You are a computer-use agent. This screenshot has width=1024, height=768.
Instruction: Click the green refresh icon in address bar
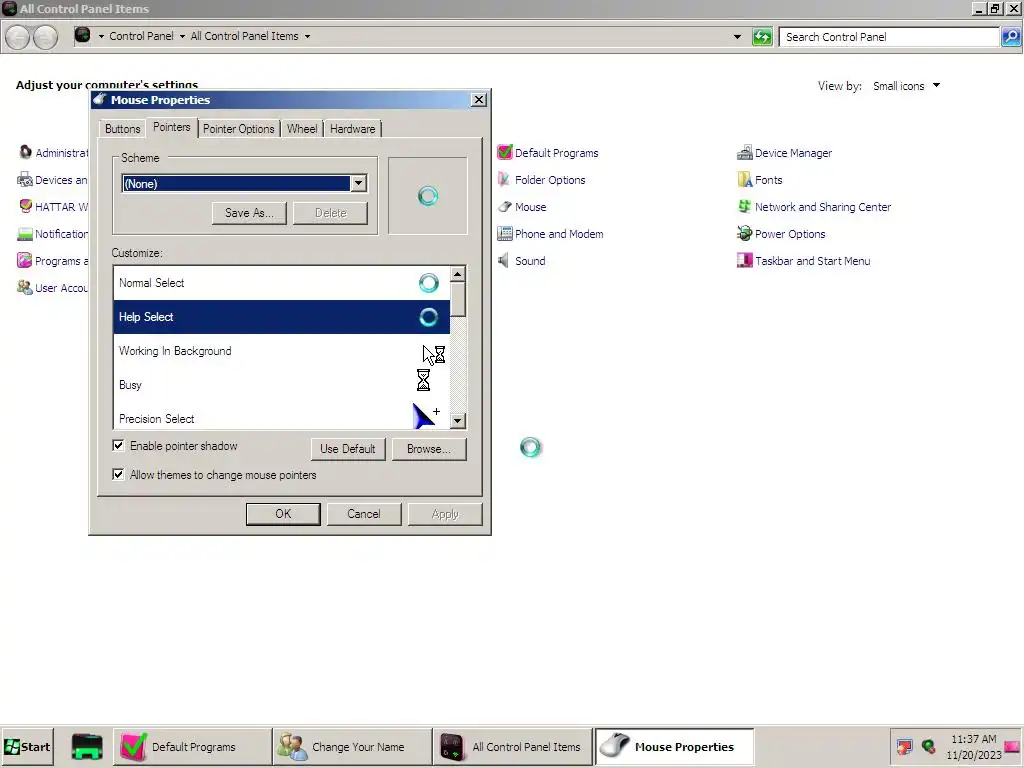[762, 37]
